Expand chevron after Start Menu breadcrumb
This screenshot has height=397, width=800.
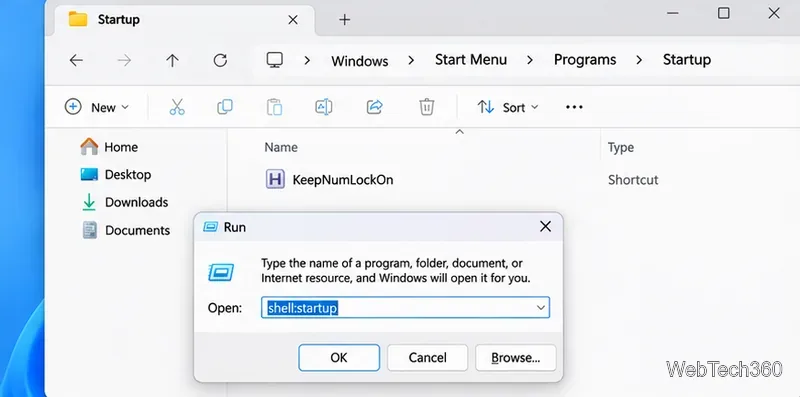(x=530, y=60)
